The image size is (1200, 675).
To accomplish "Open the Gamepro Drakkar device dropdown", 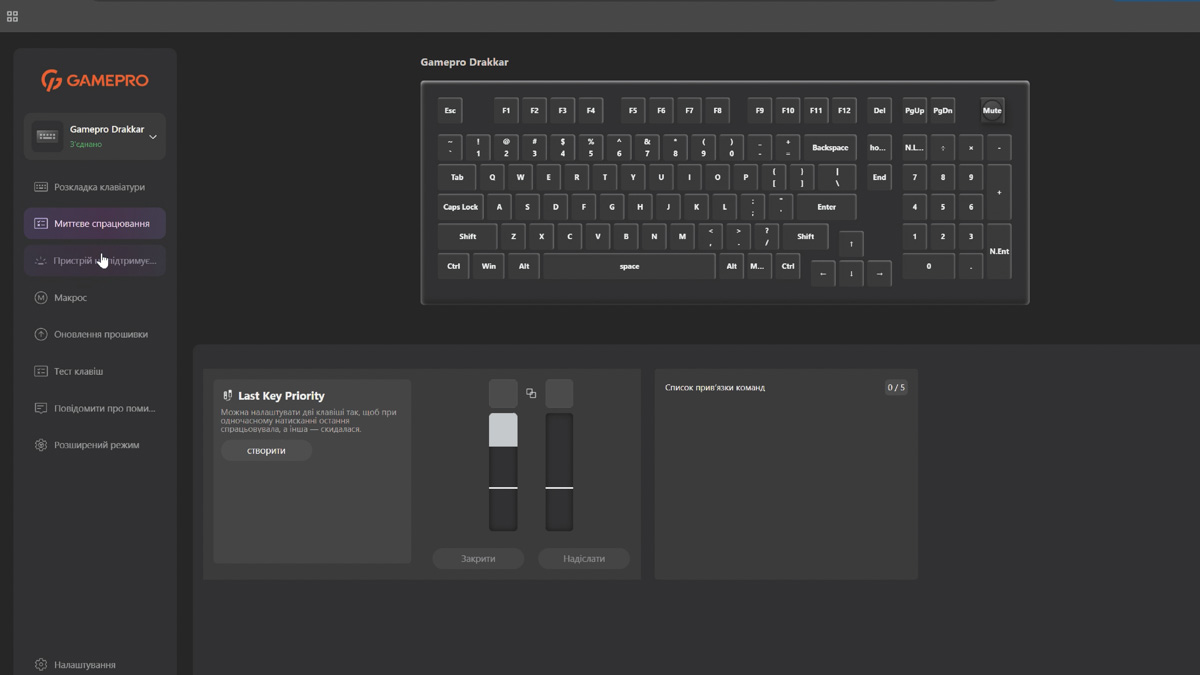I will [x=95, y=136].
